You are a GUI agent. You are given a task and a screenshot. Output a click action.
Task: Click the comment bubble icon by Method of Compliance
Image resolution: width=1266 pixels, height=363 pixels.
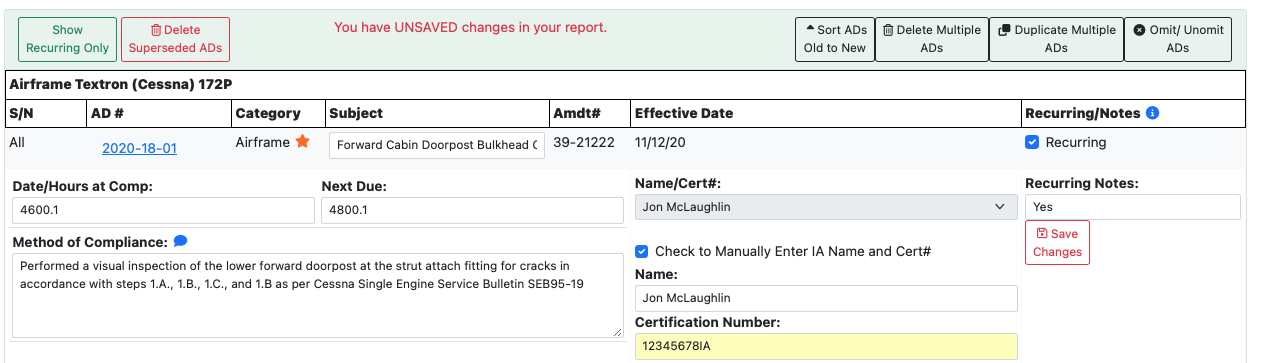coord(180,241)
